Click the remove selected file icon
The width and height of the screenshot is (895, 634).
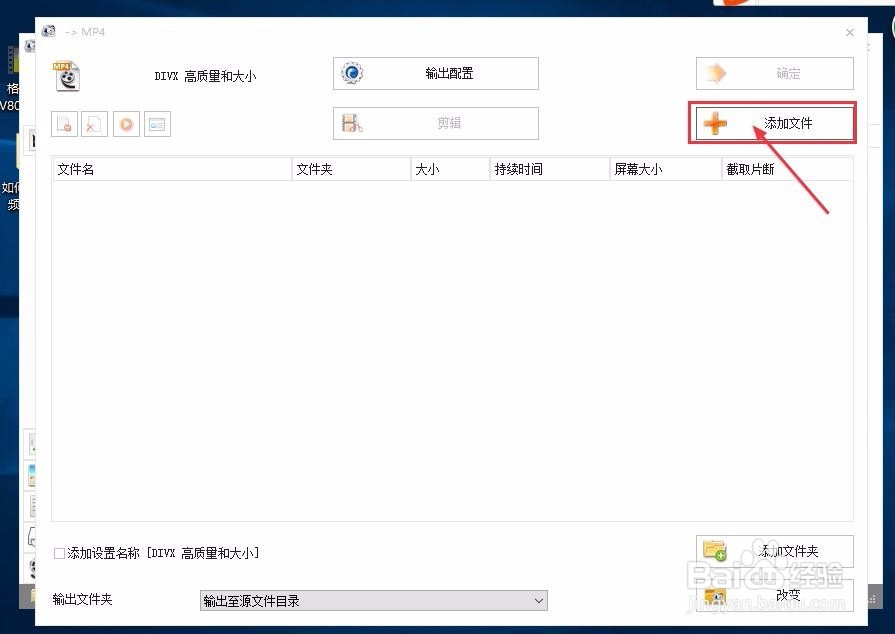pyautogui.click(x=64, y=123)
